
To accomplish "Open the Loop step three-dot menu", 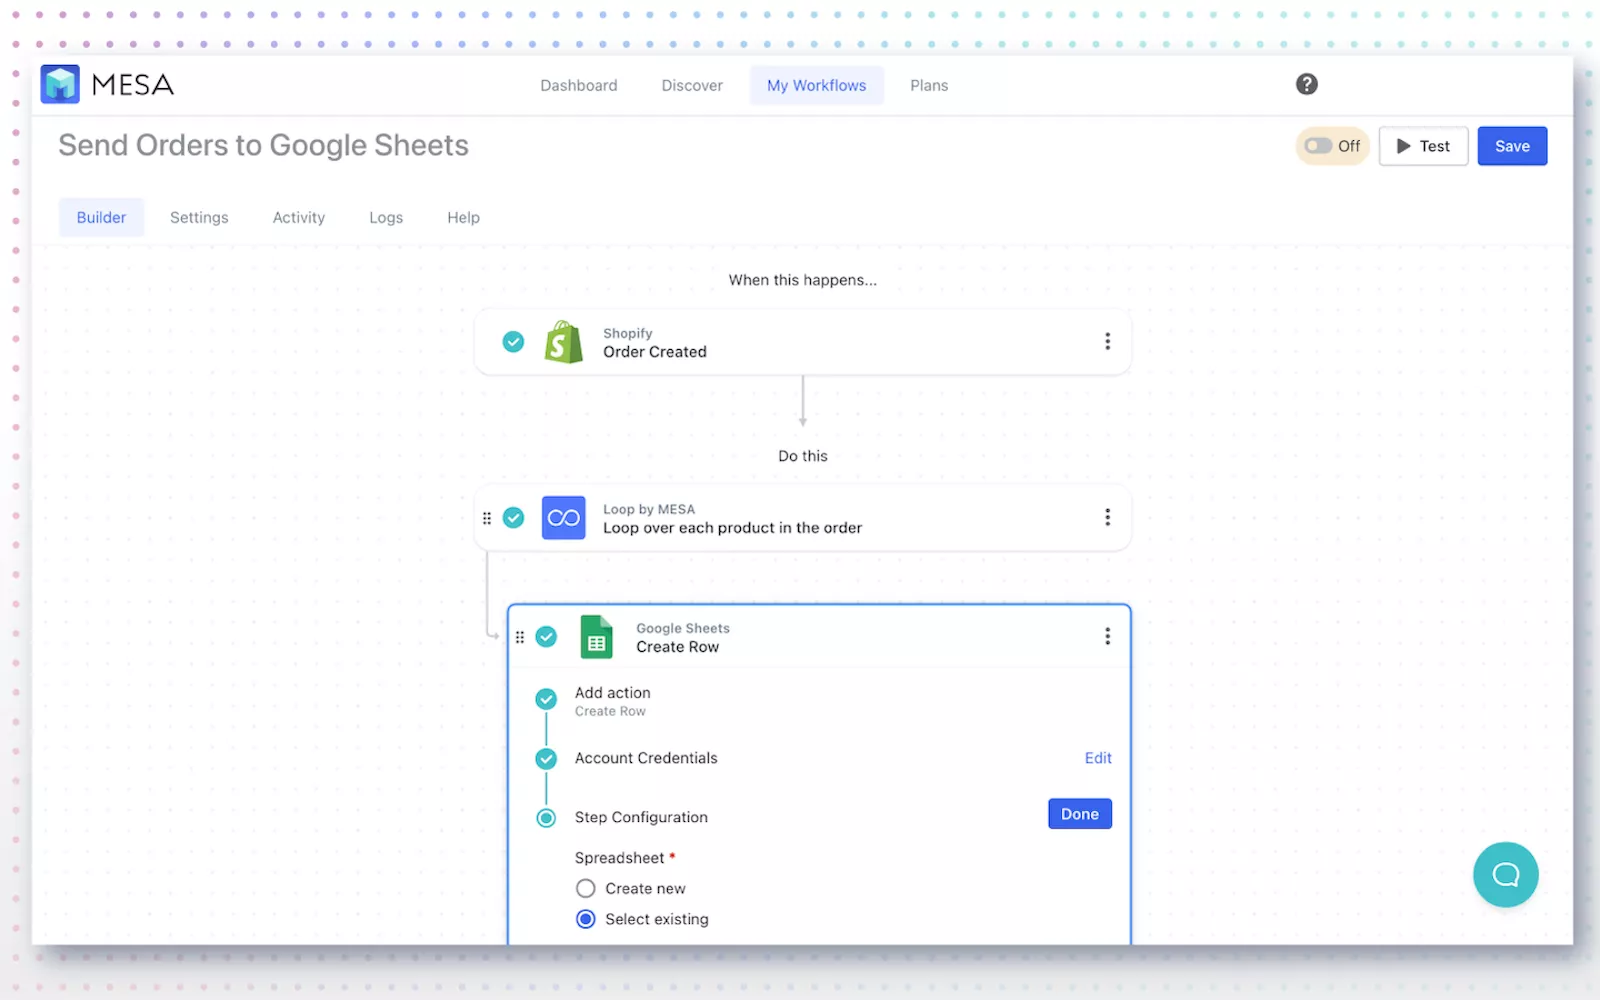I will [x=1107, y=517].
